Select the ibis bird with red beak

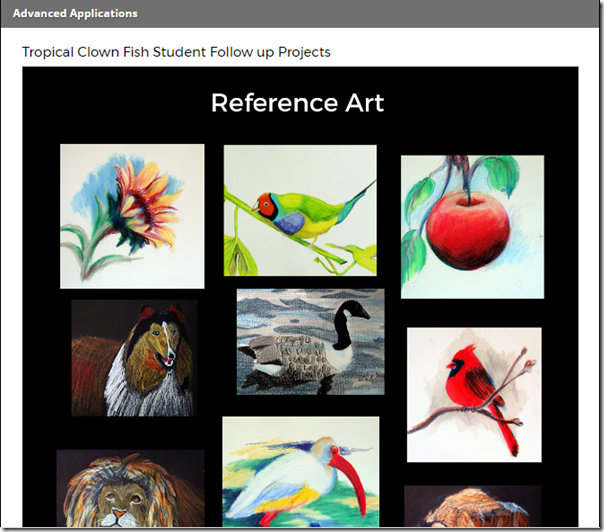(x=300, y=472)
